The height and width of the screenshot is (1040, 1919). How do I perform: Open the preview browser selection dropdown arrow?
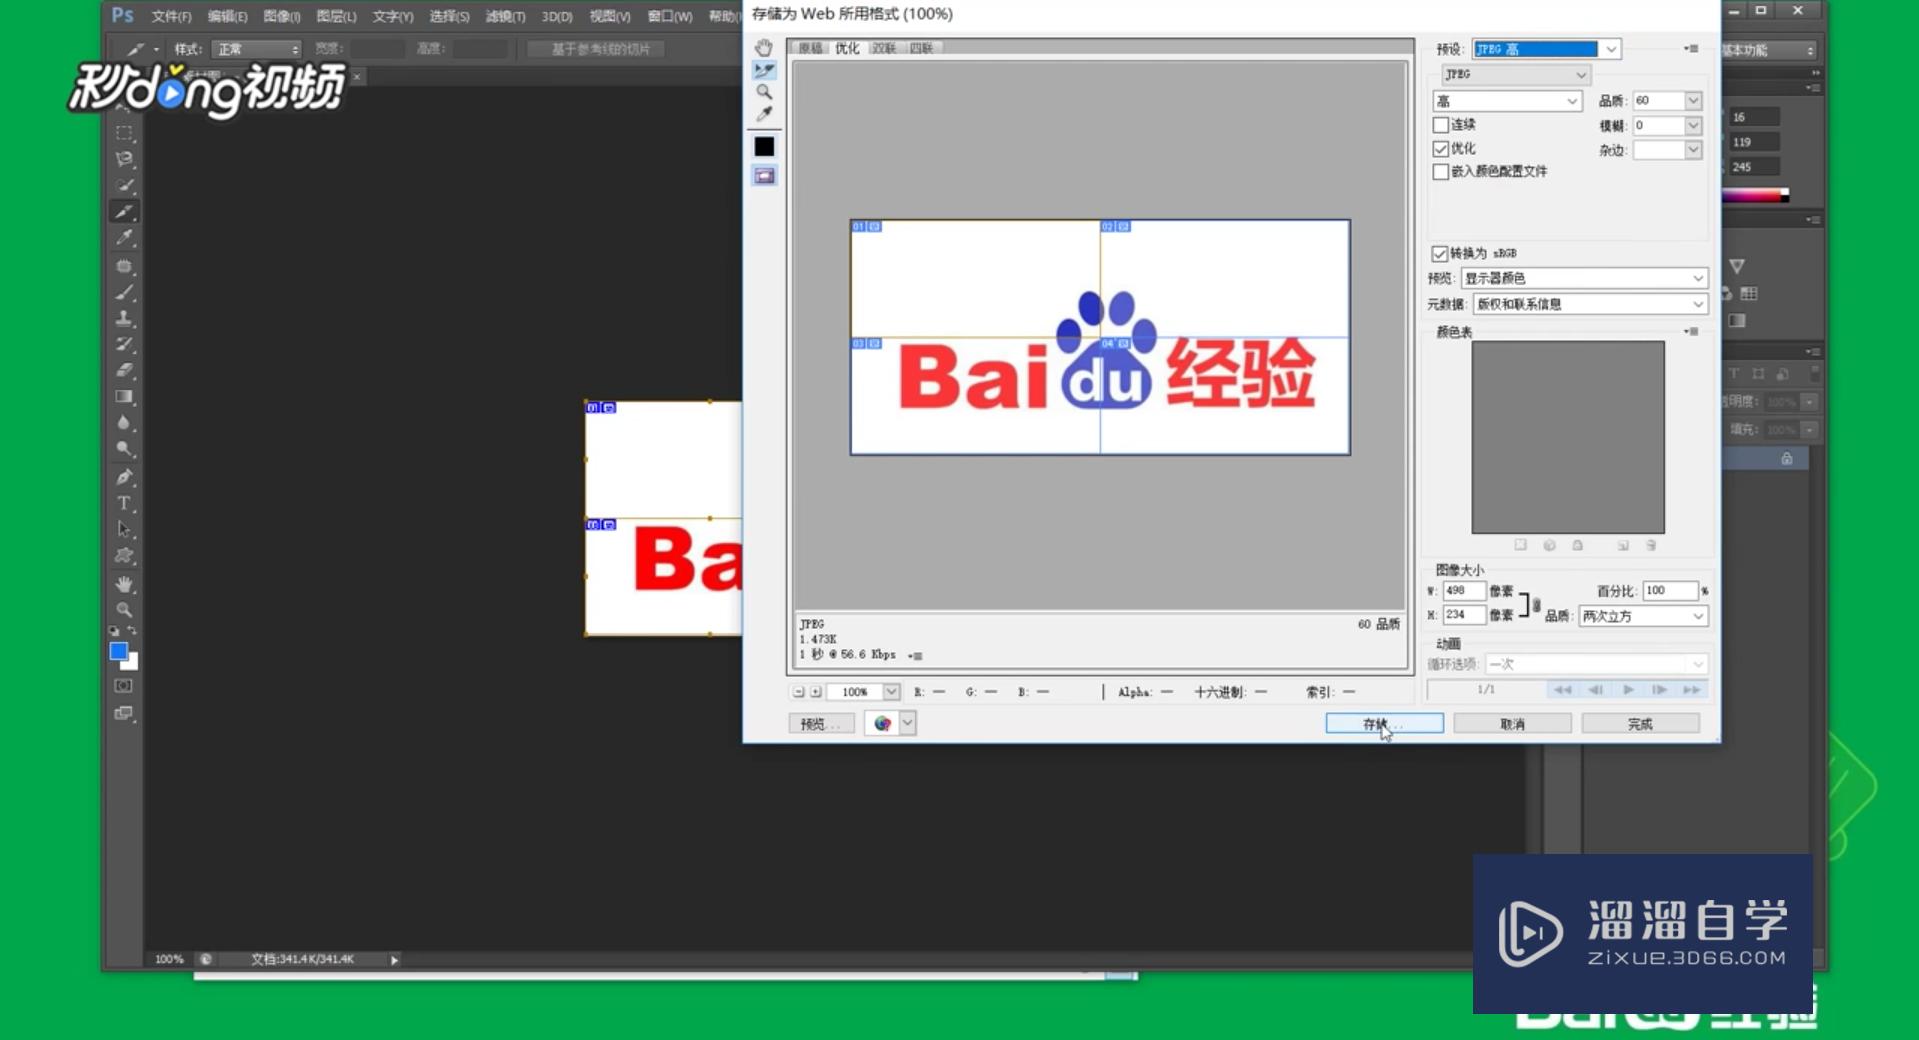tap(907, 724)
